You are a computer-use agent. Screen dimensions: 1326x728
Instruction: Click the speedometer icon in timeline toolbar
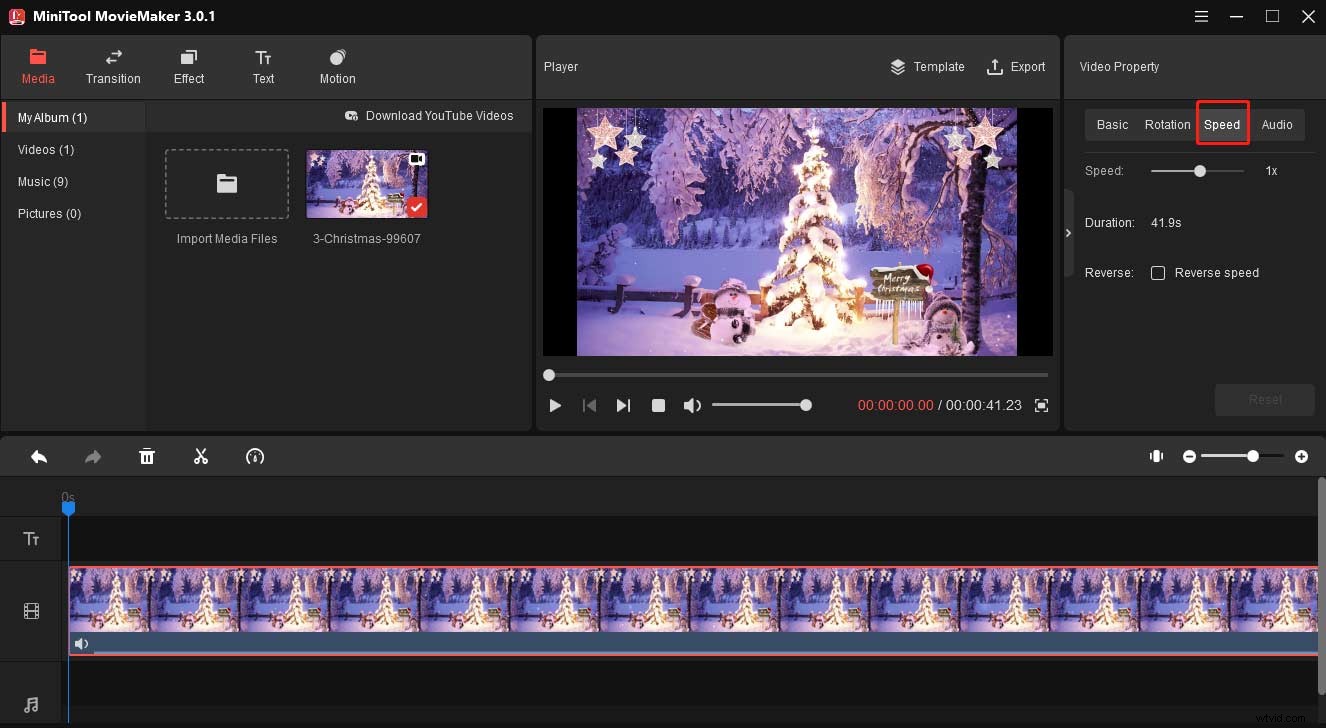click(x=254, y=456)
